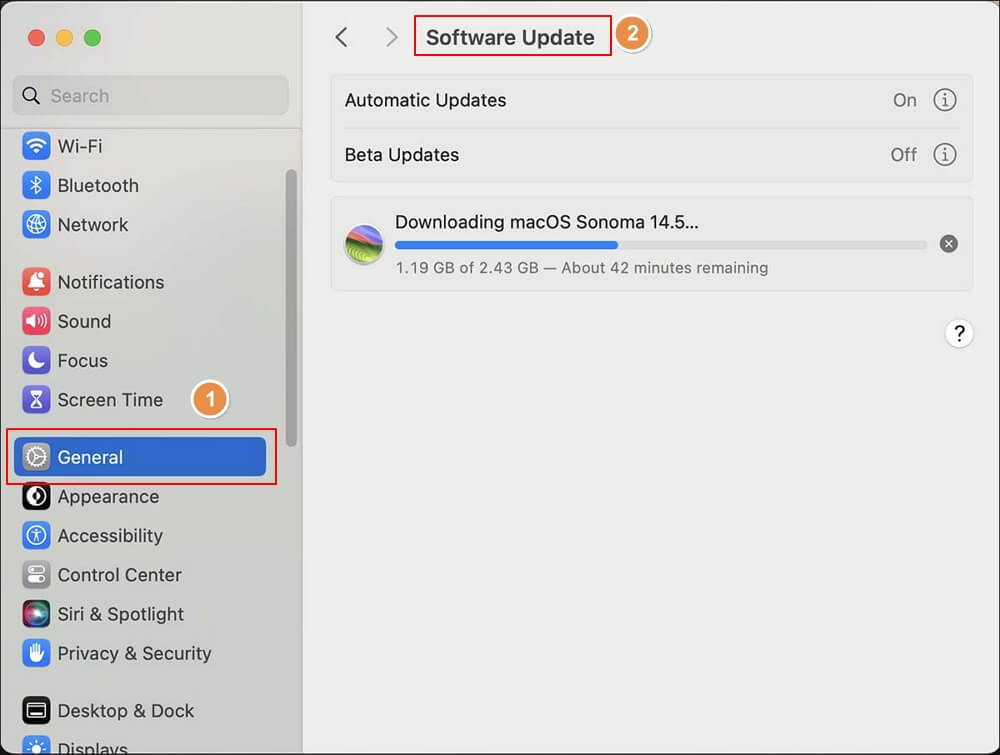Open the Sound settings pane

coord(140,321)
